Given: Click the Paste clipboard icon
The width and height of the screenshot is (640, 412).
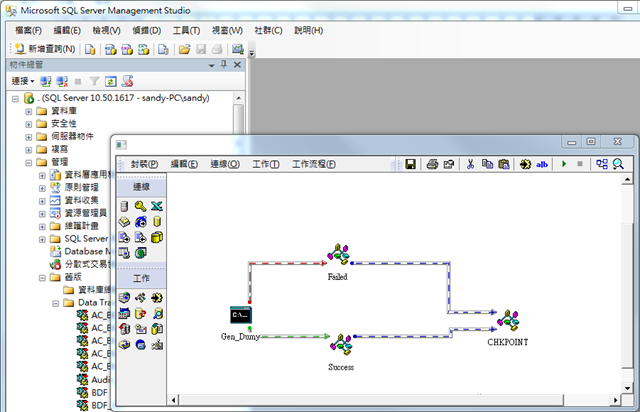Looking at the screenshot, I should 504,164.
